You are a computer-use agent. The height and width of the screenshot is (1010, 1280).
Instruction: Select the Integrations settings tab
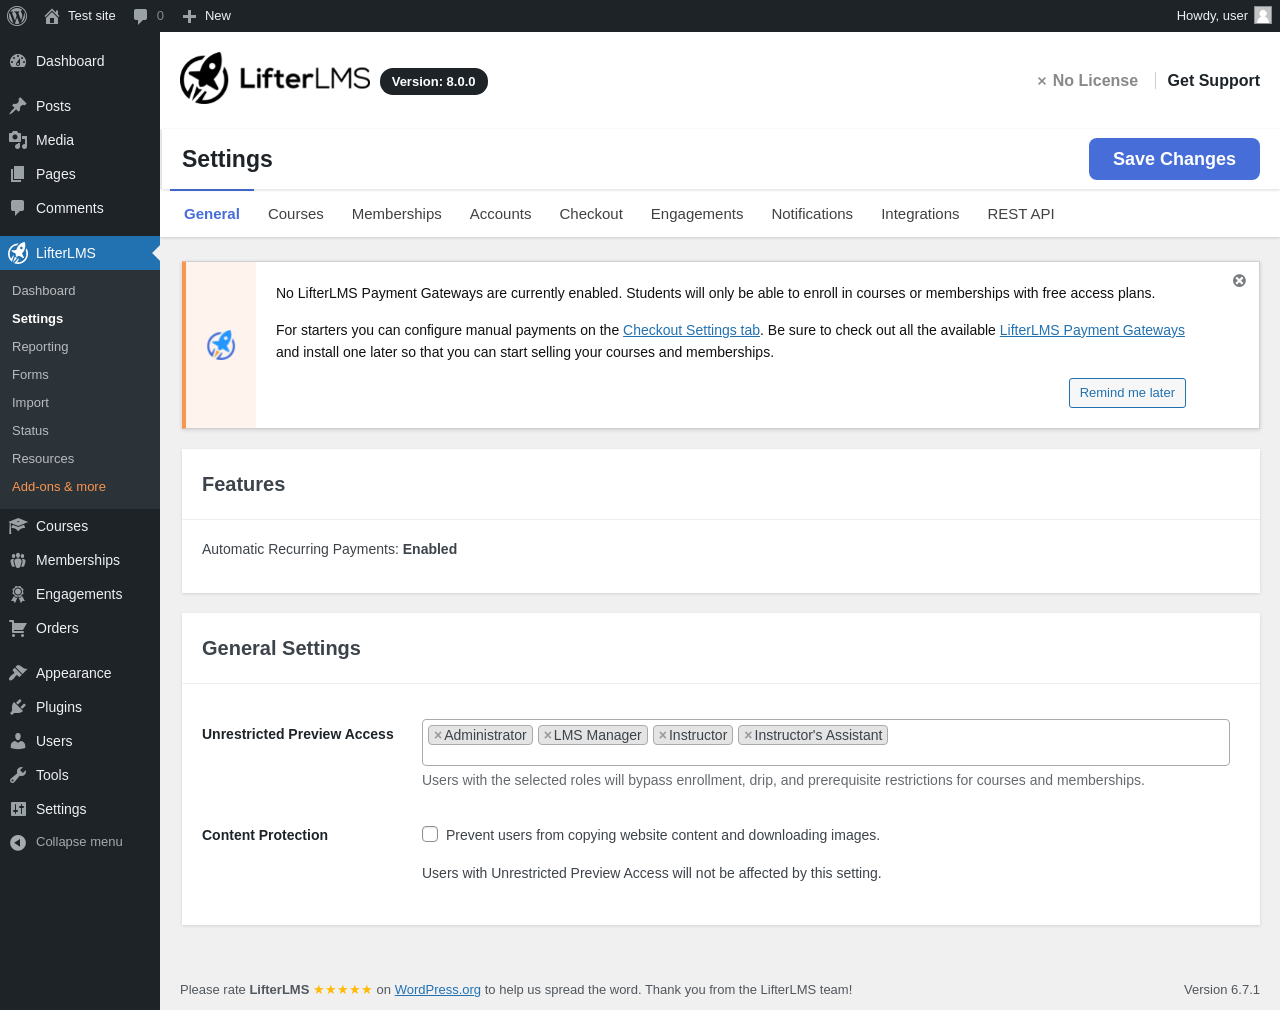920,214
